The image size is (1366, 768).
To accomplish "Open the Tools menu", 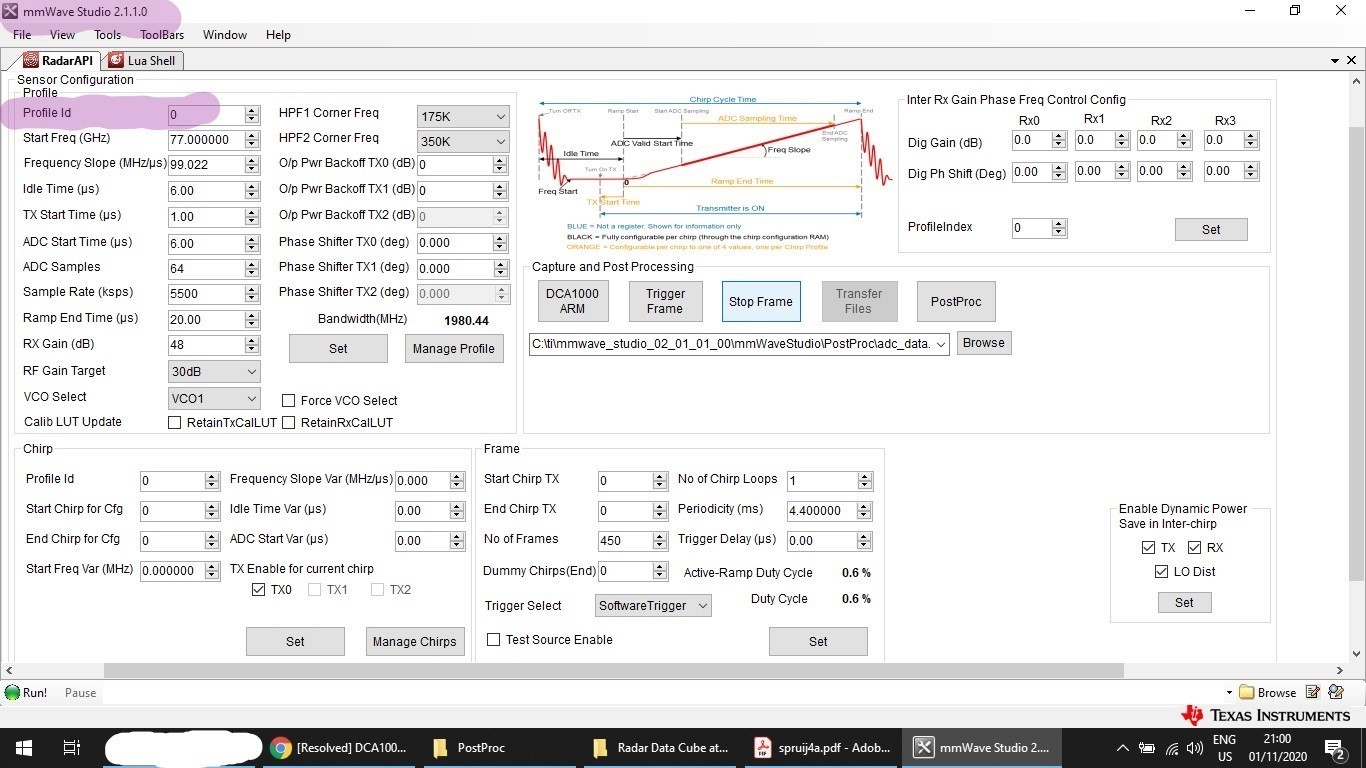I will 107,35.
